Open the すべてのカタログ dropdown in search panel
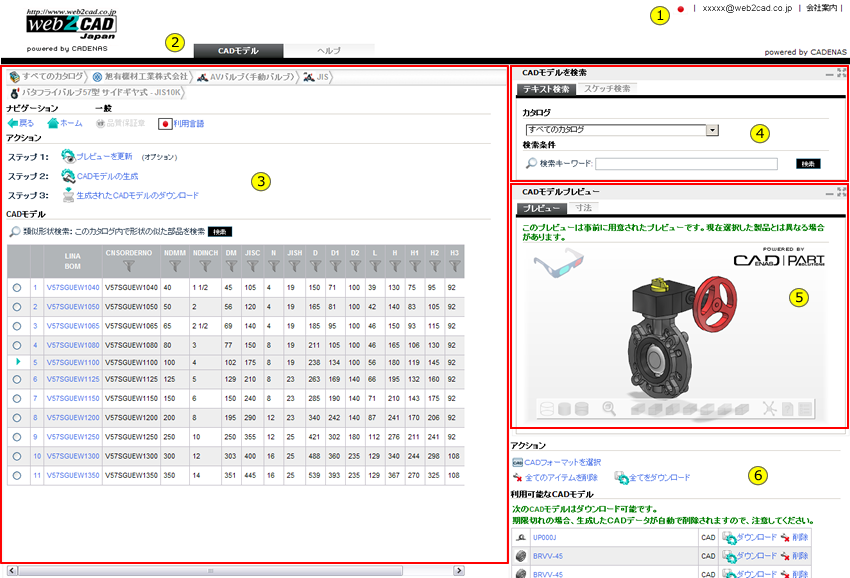Viewport: 850px width, 578px height. pos(711,129)
